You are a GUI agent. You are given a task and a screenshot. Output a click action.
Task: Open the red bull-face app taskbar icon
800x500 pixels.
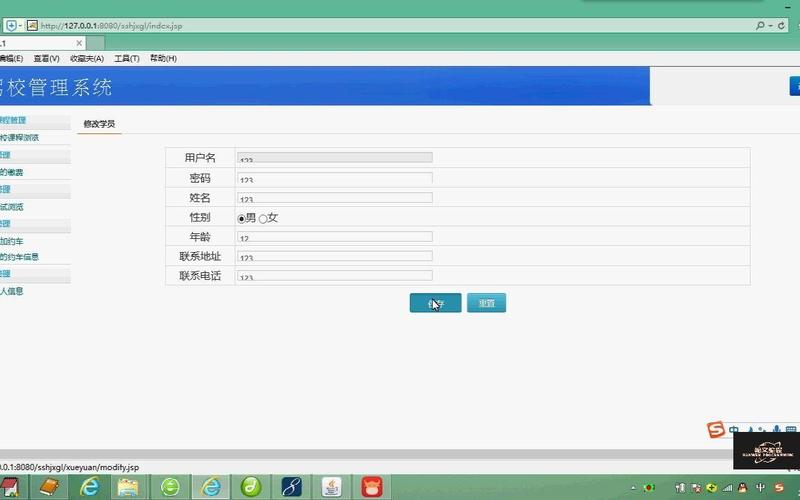coord(372,487)
